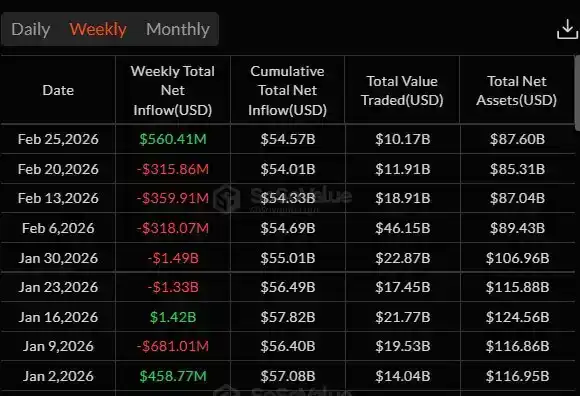Click the vertical scrollbar thumb
This screenshot has height=396, width=580.
click(x=577, y=93)
